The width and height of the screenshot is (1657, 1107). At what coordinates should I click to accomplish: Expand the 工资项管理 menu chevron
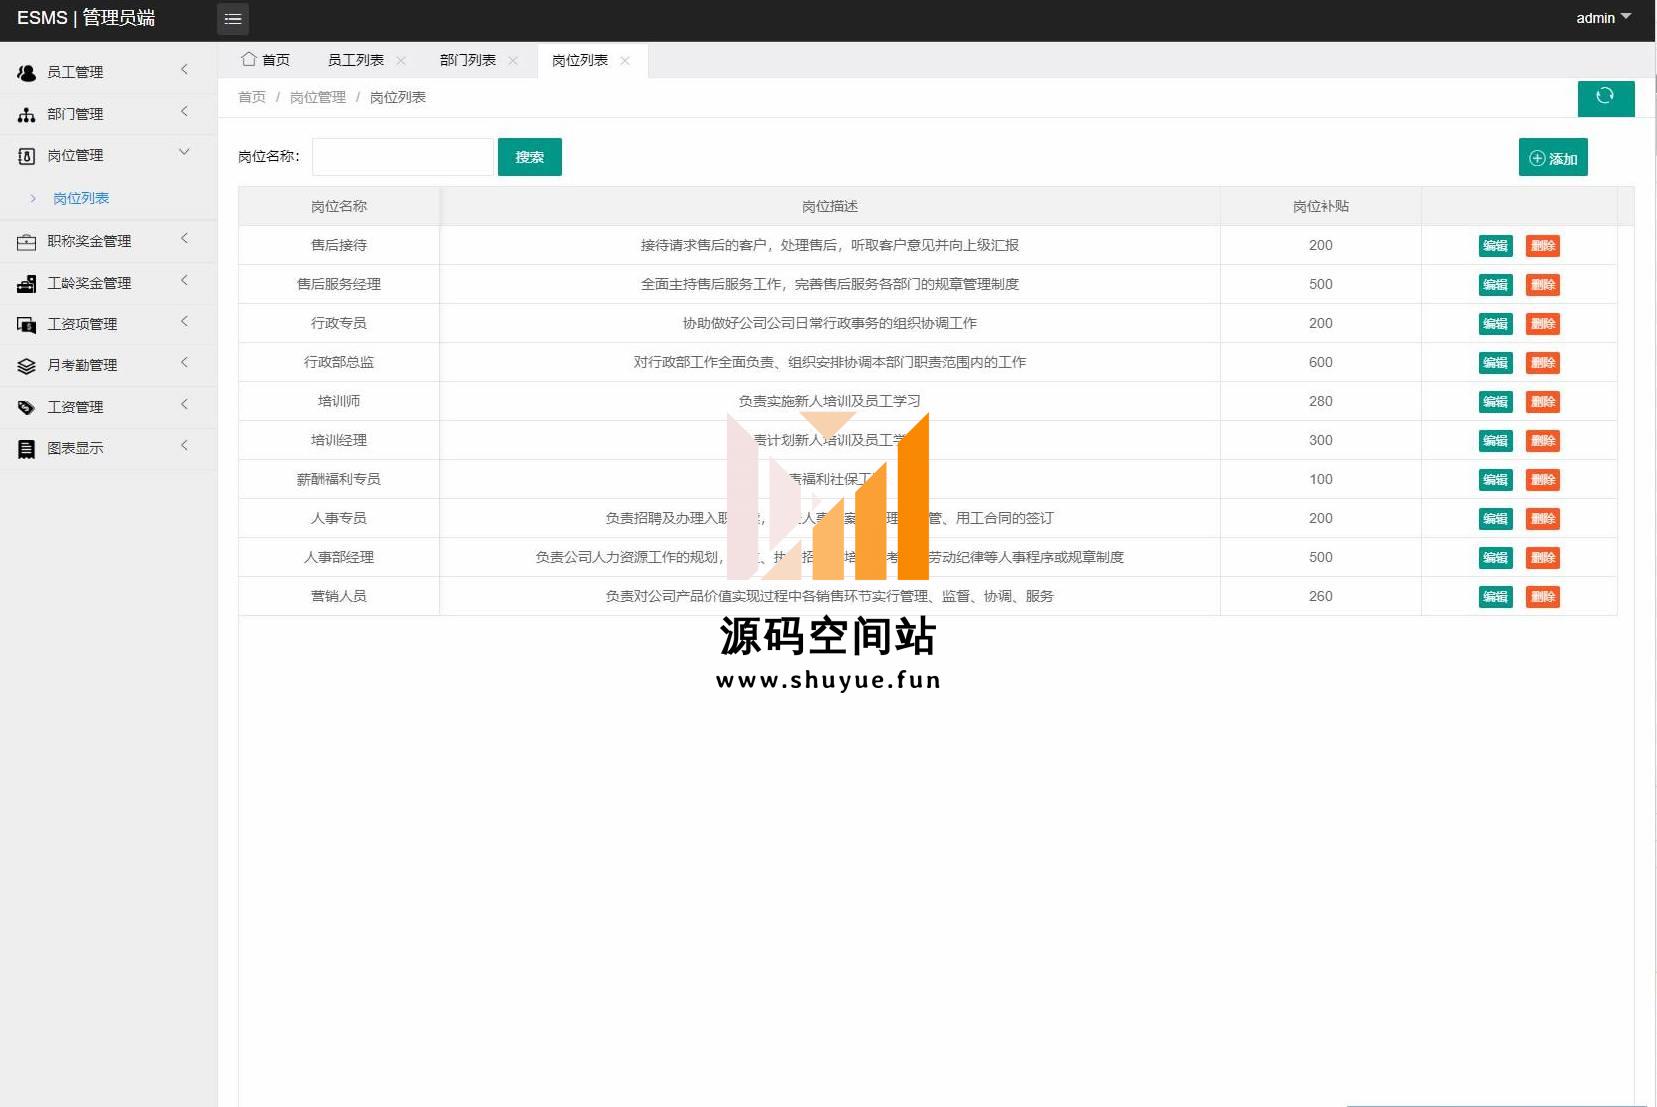click(184, 321)
